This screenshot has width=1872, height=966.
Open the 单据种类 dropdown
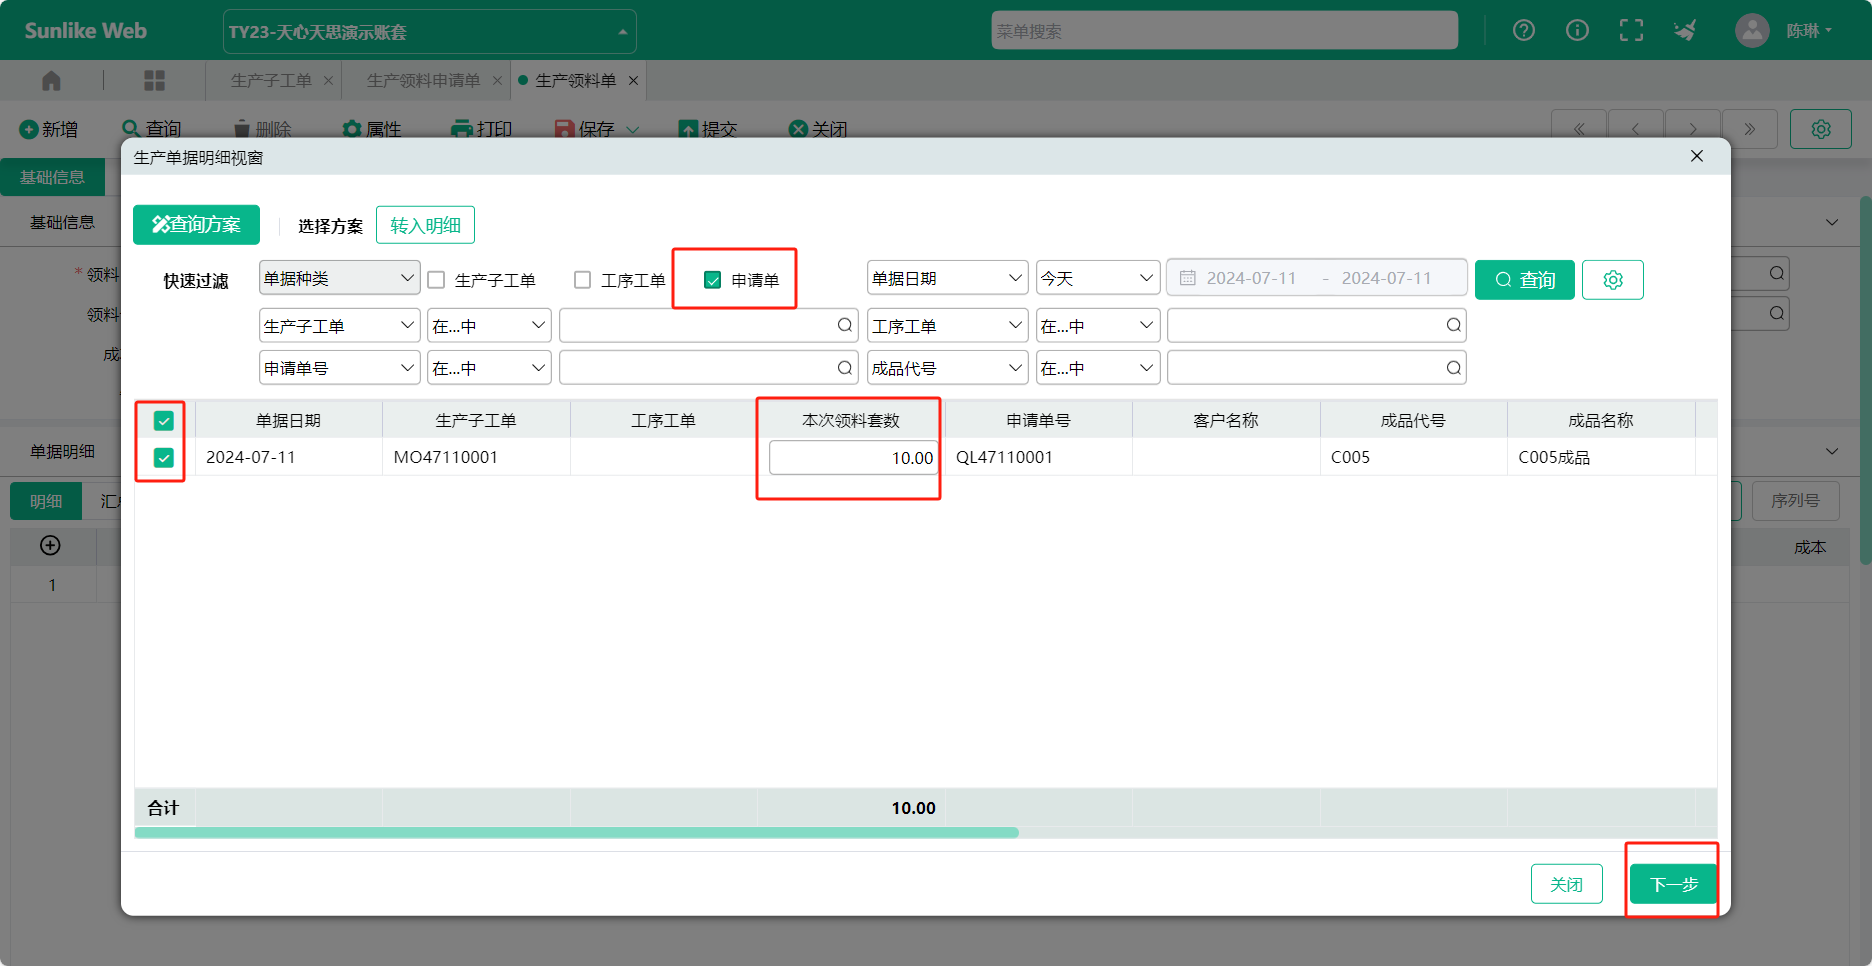340,278
